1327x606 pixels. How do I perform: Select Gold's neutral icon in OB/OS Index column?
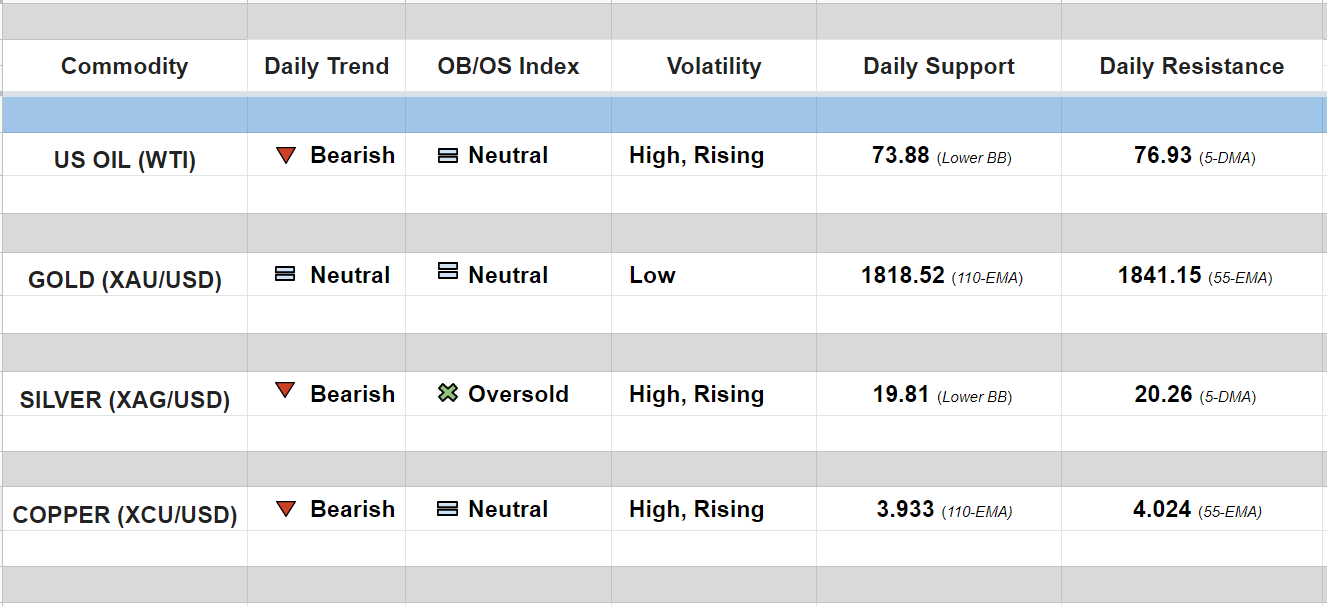tap(448, 271)
